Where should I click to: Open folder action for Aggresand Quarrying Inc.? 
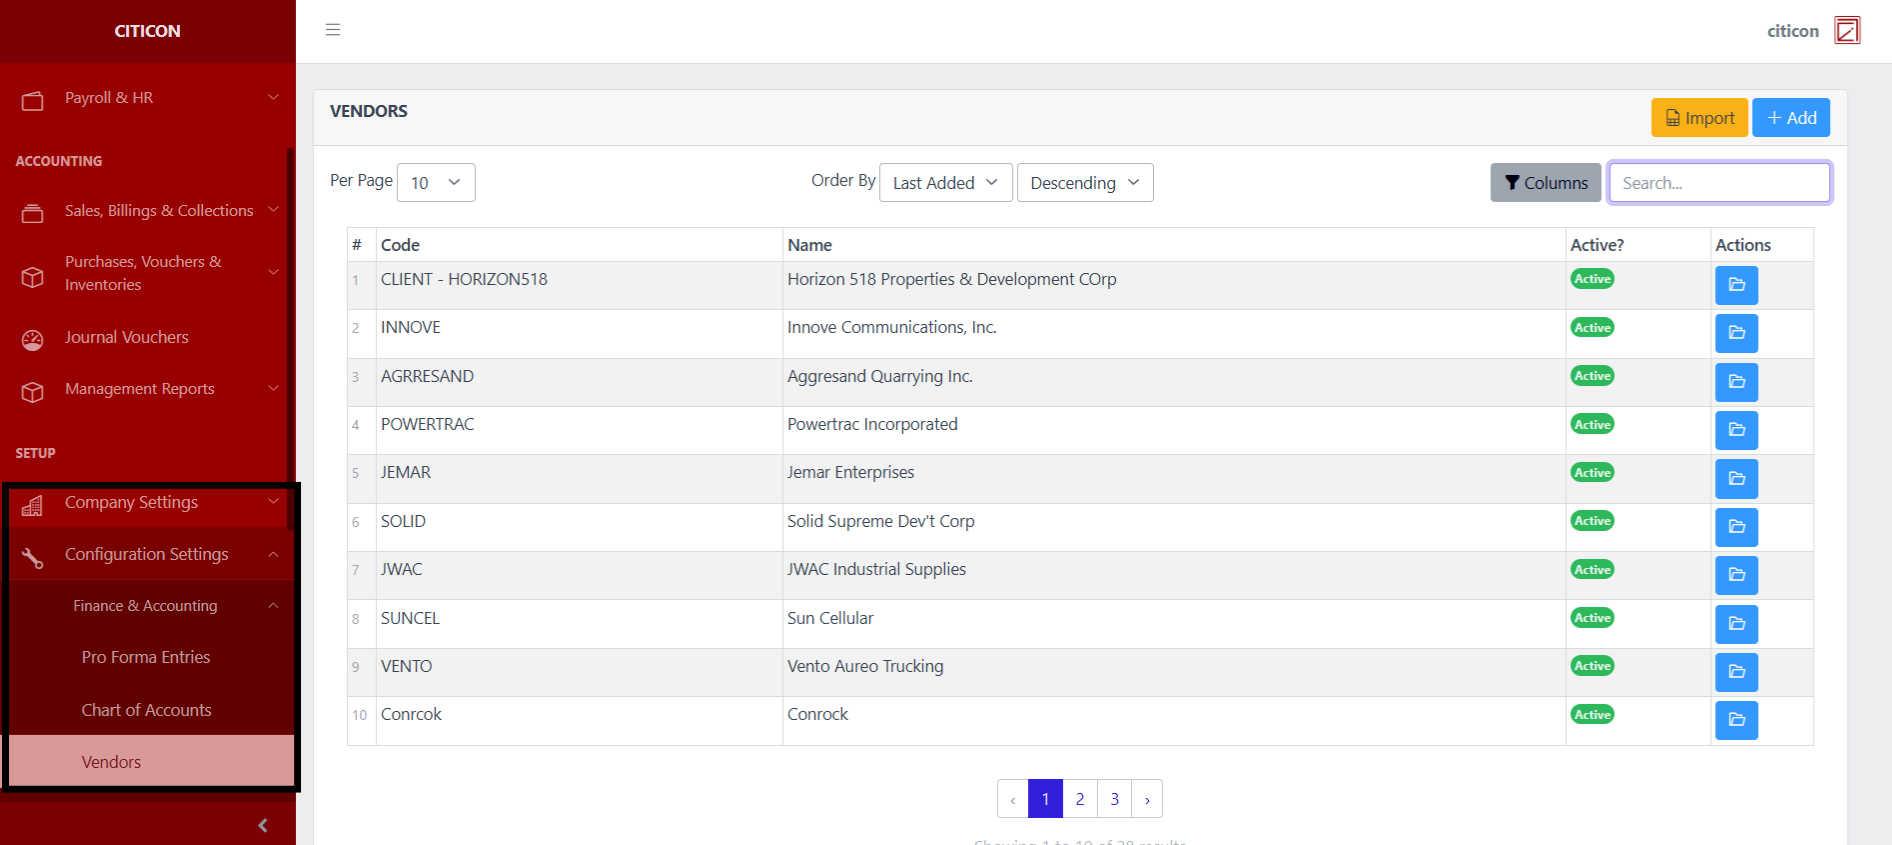click(1736, 382)
